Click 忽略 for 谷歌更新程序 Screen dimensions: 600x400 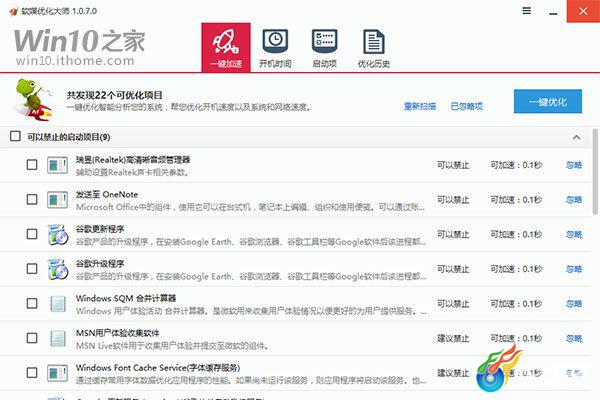(x=574, y=234)
